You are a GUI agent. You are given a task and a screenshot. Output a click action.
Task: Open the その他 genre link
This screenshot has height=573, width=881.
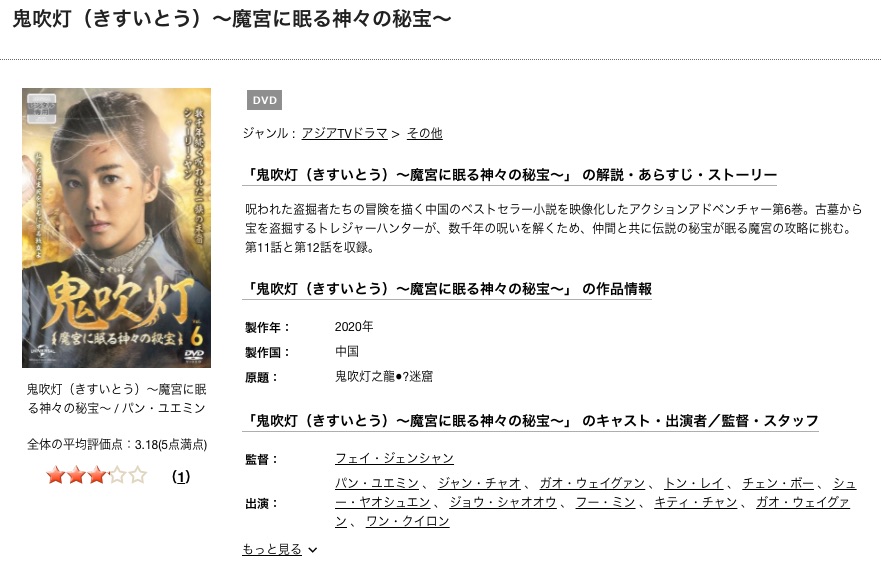(424, 133)
